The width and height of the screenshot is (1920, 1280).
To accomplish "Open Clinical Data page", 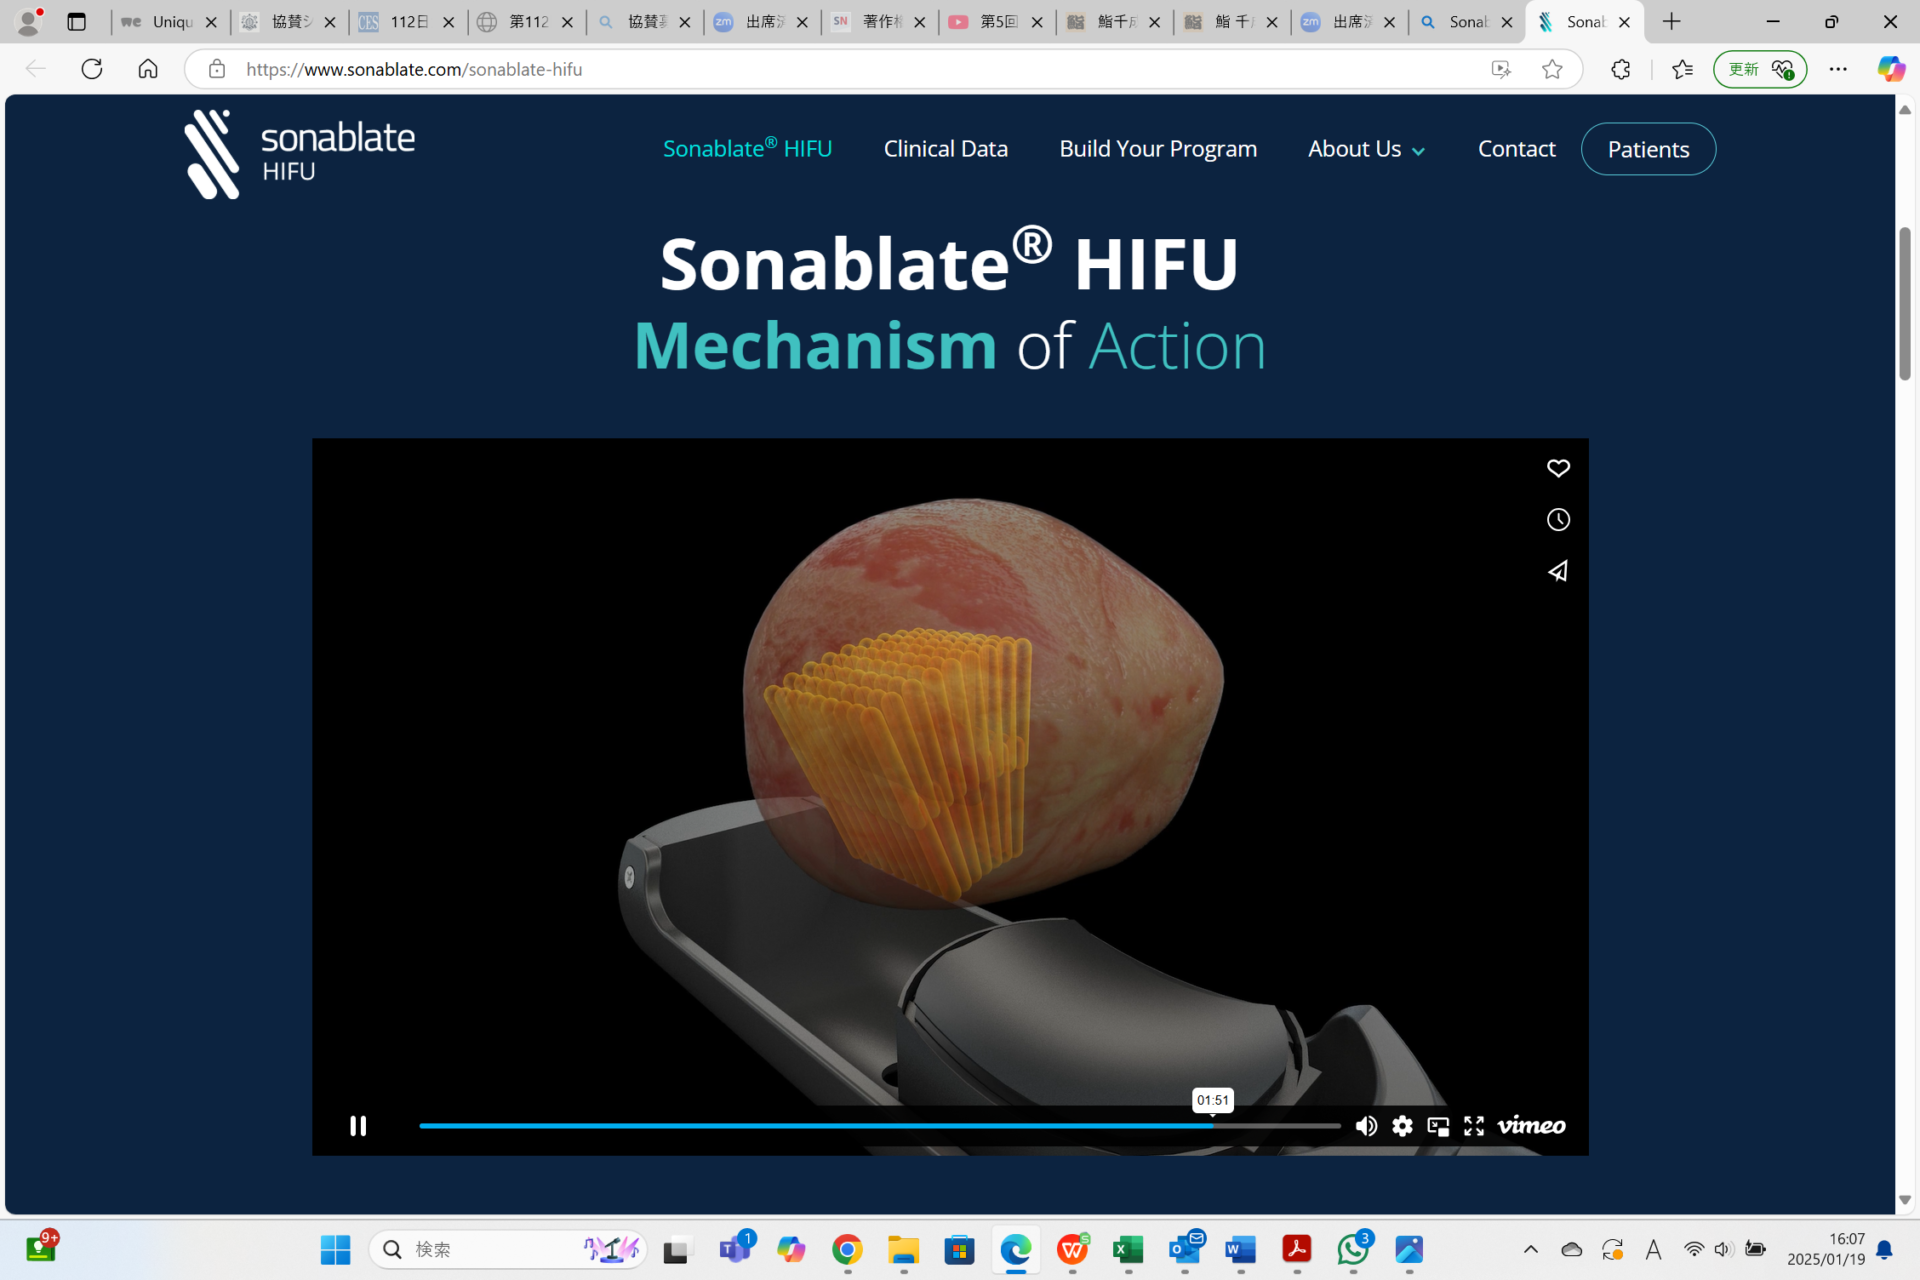I will pyautogui.click(x=945, y=149).
